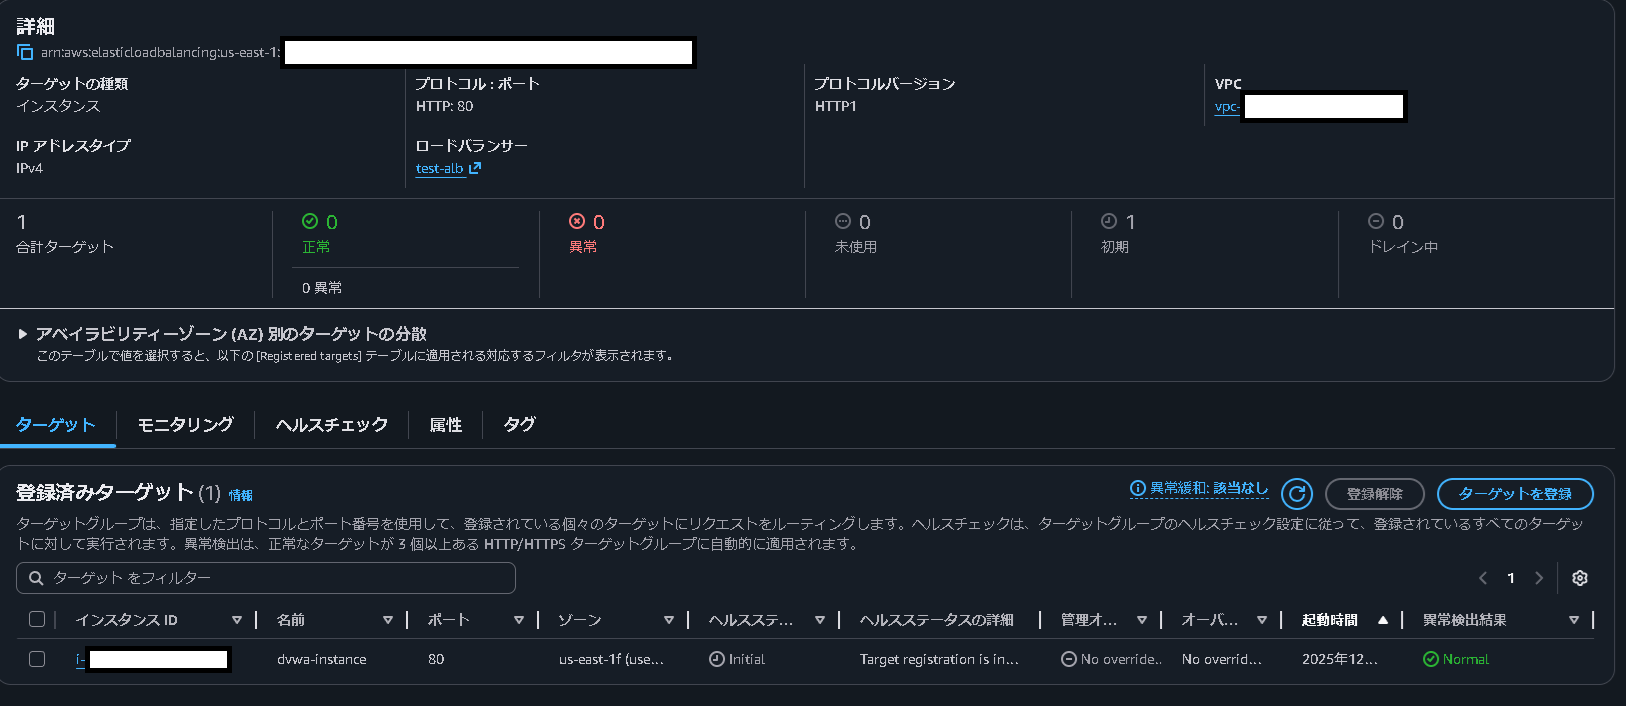Select all registered targets checkbox

[37, 619]
